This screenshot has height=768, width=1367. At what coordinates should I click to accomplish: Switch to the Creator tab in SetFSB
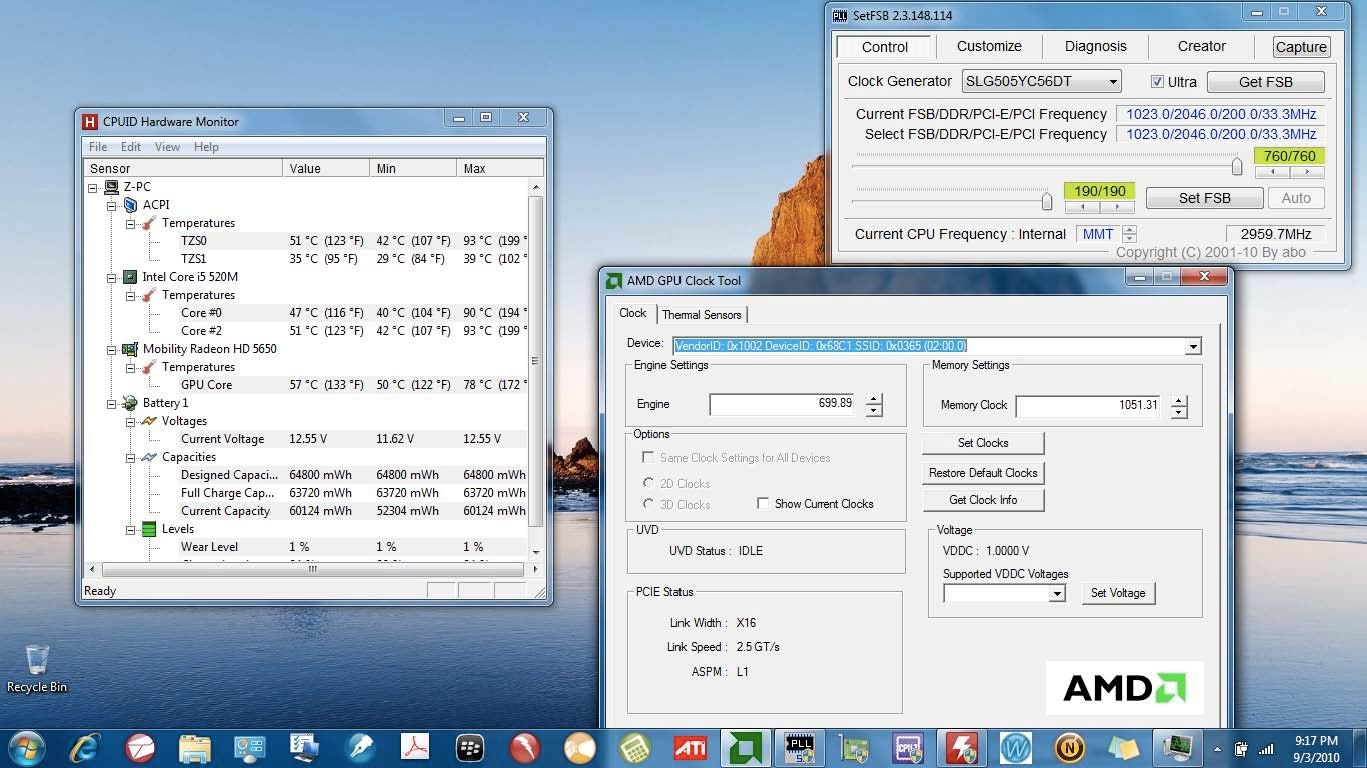[1202, 46]
